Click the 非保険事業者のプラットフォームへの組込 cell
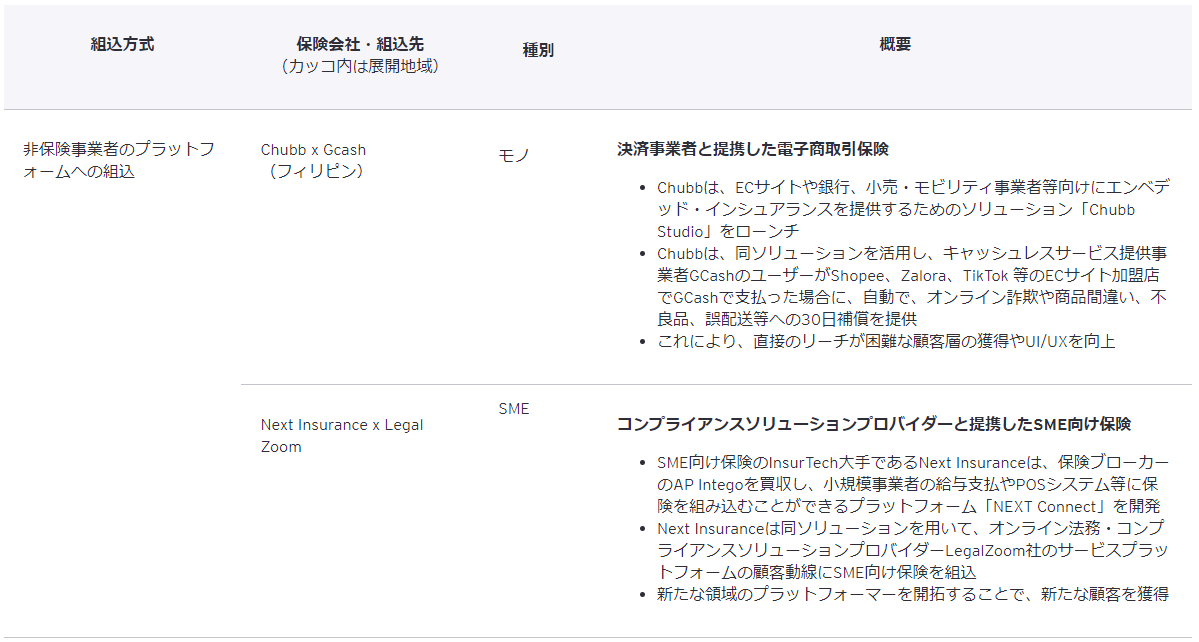Screen dimensions: 1199x642 (118, 160)
